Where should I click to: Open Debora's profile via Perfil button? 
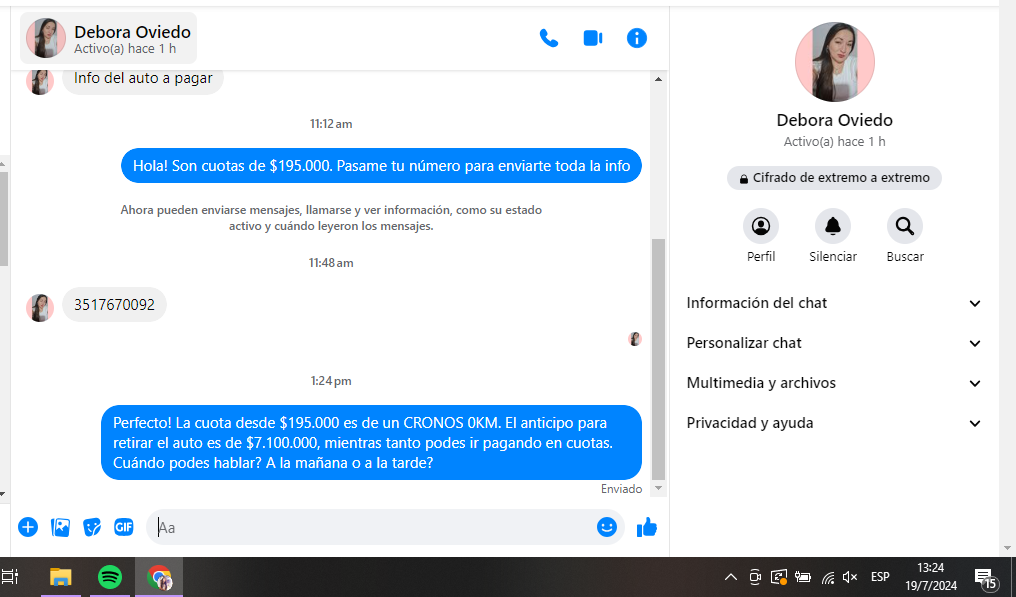click(x=761, y=227)
